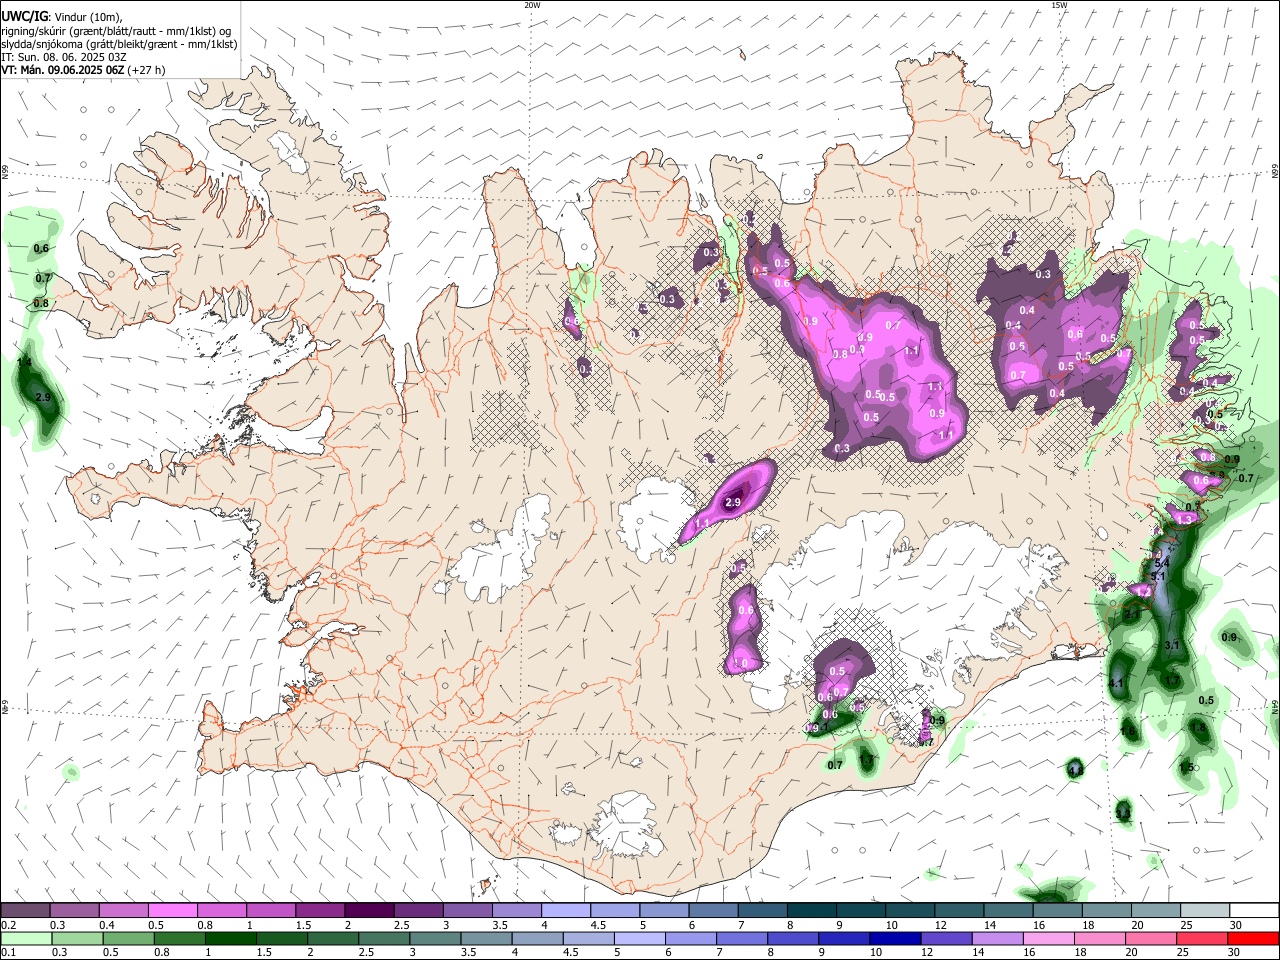Image resolution: width=1280 pixels, height=960 pixels.
Task: Click the "30" label in the lower legend row
Action: tap(1233, 952)
